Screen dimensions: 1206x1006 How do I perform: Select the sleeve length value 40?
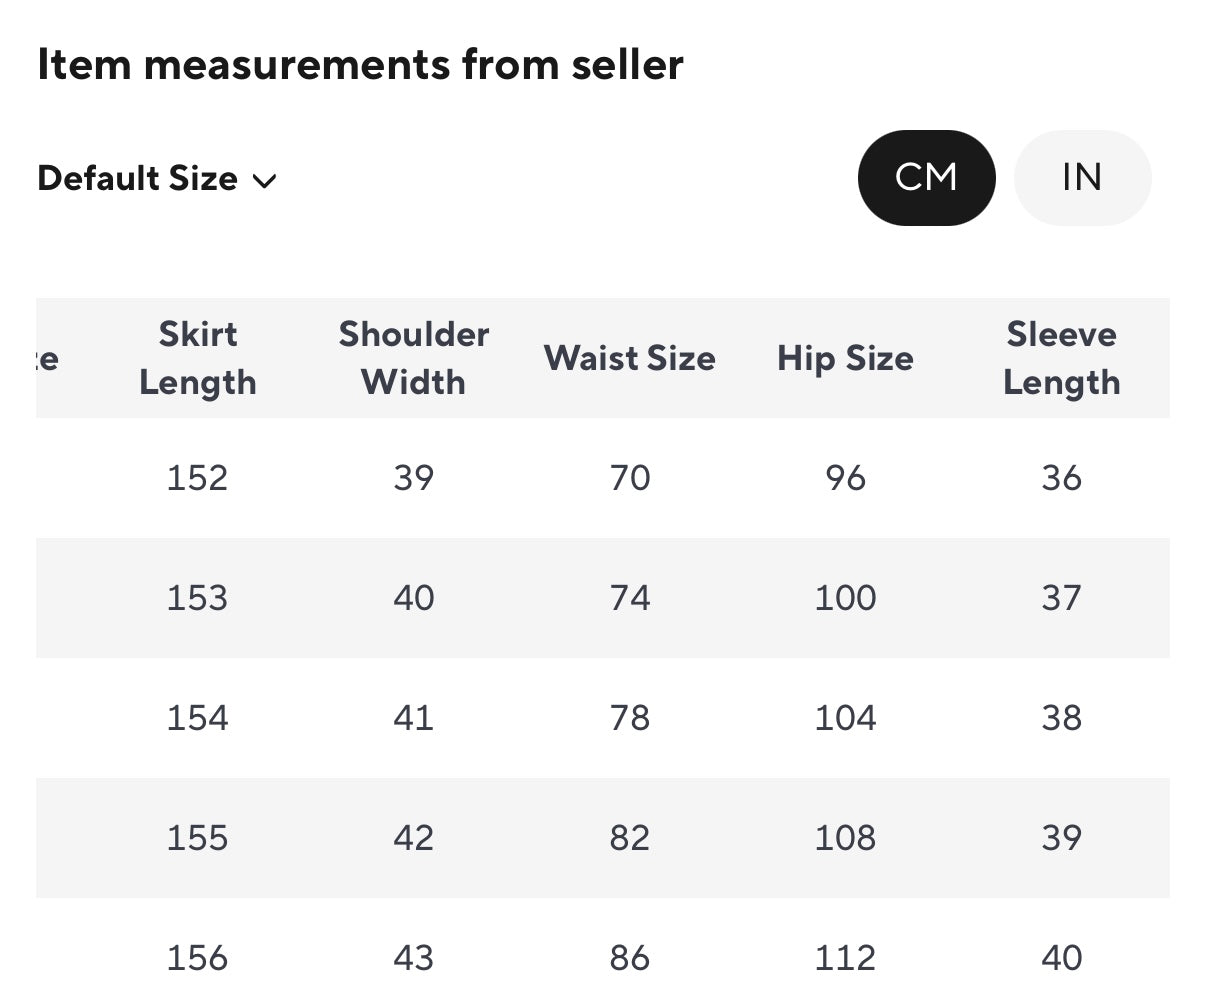[x=1061, y=958]
